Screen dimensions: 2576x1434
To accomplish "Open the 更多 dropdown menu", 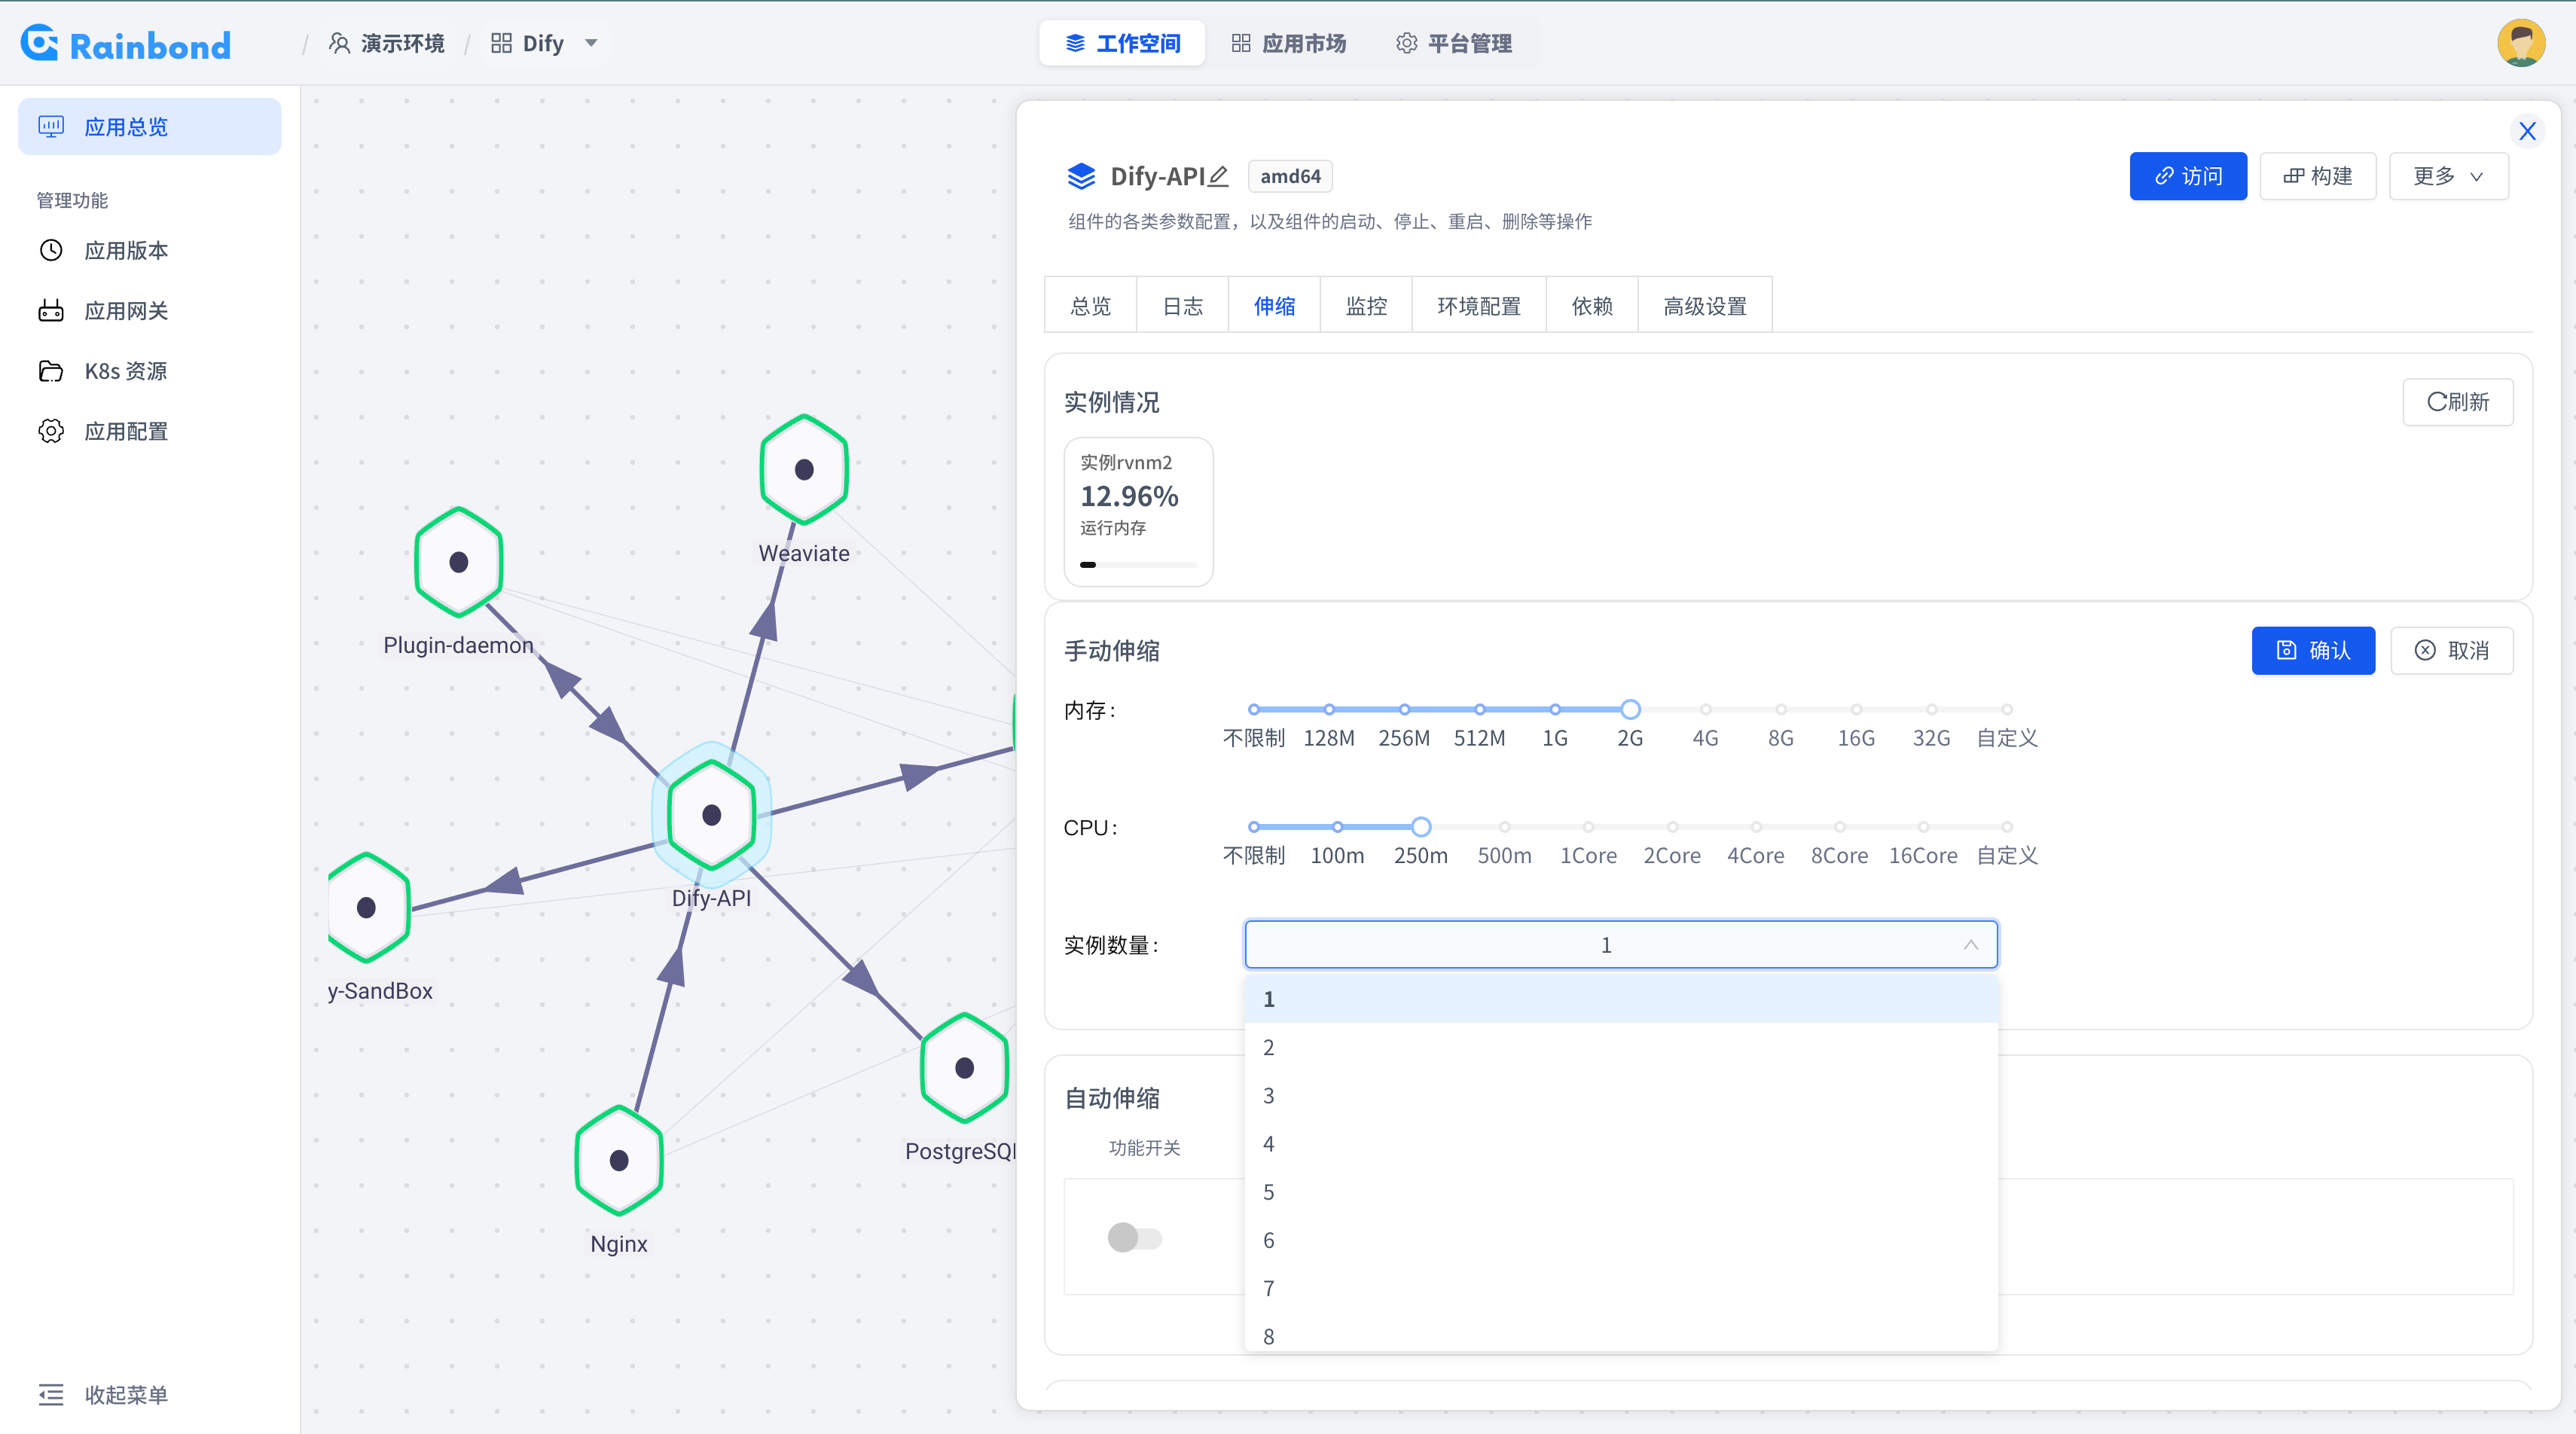I will tap(2448, 176).
